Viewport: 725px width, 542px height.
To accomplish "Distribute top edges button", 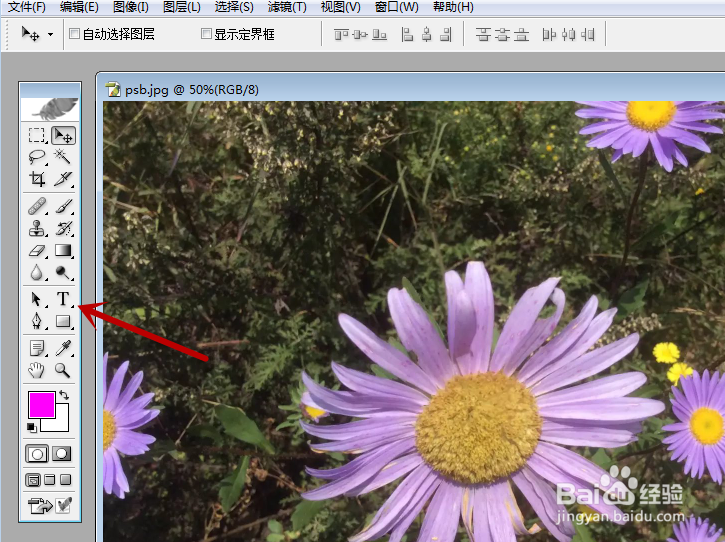I will coord(483,35).
